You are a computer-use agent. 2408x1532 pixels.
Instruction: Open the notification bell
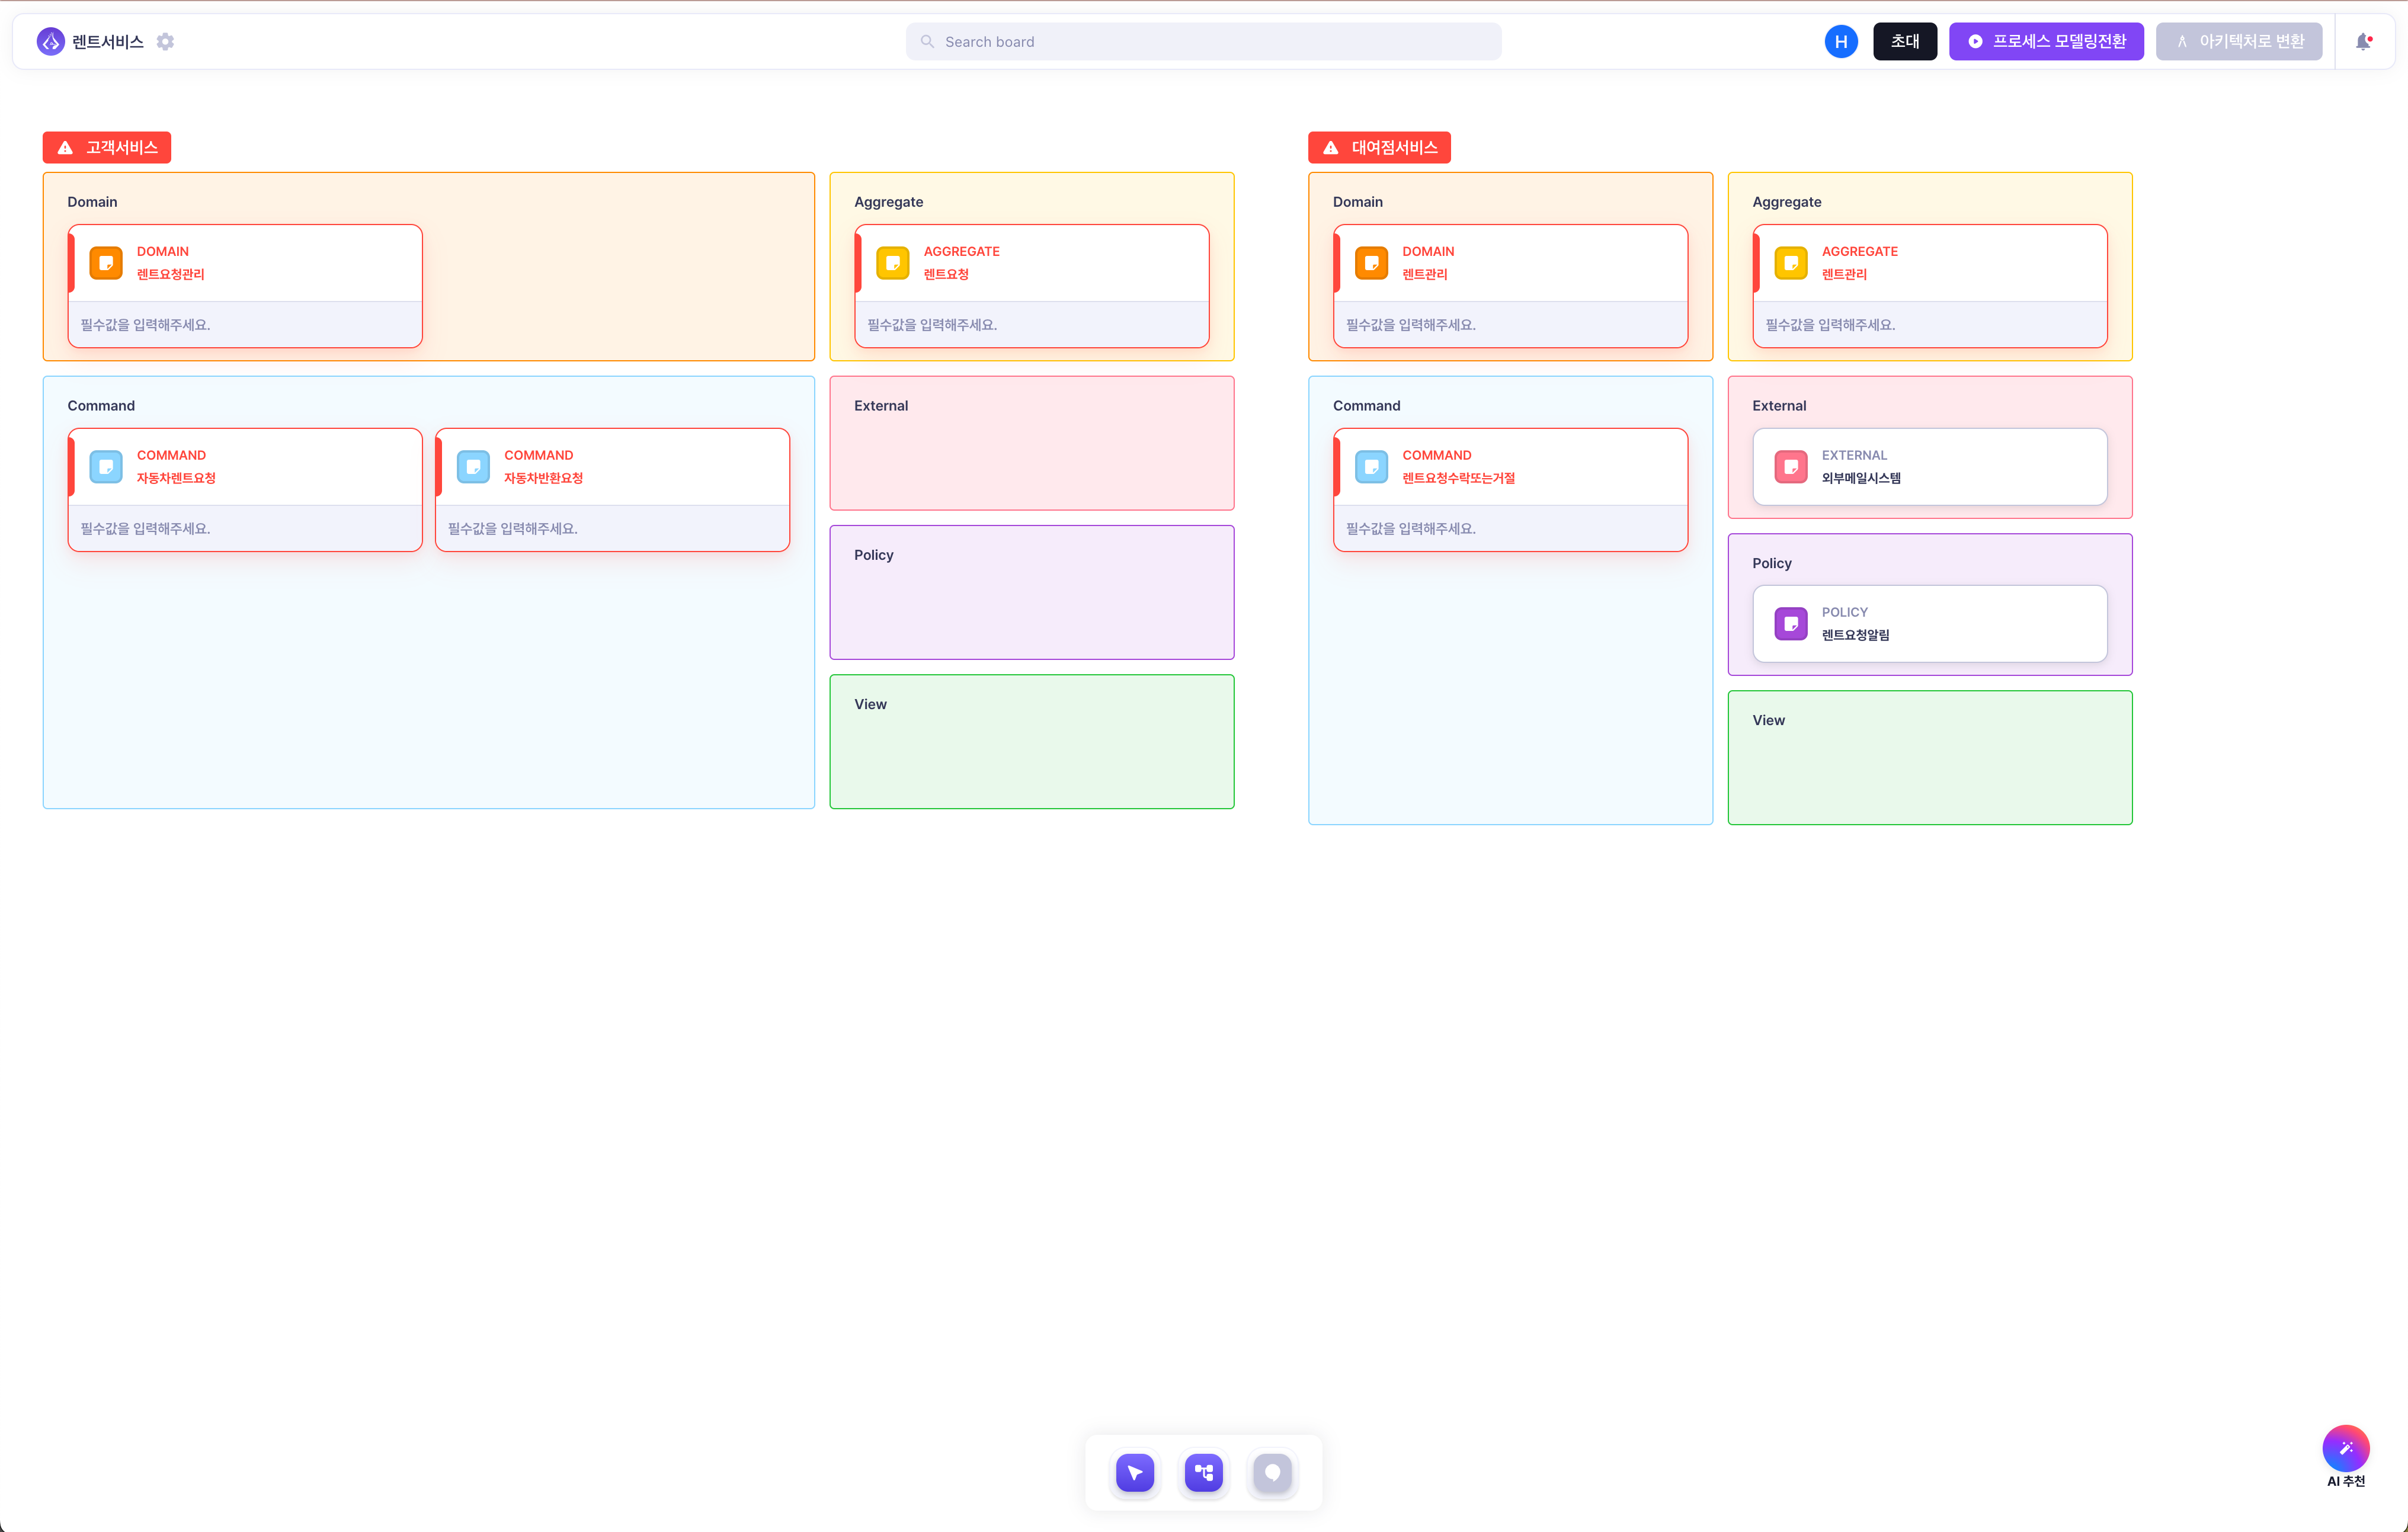tap(2364, 42)
